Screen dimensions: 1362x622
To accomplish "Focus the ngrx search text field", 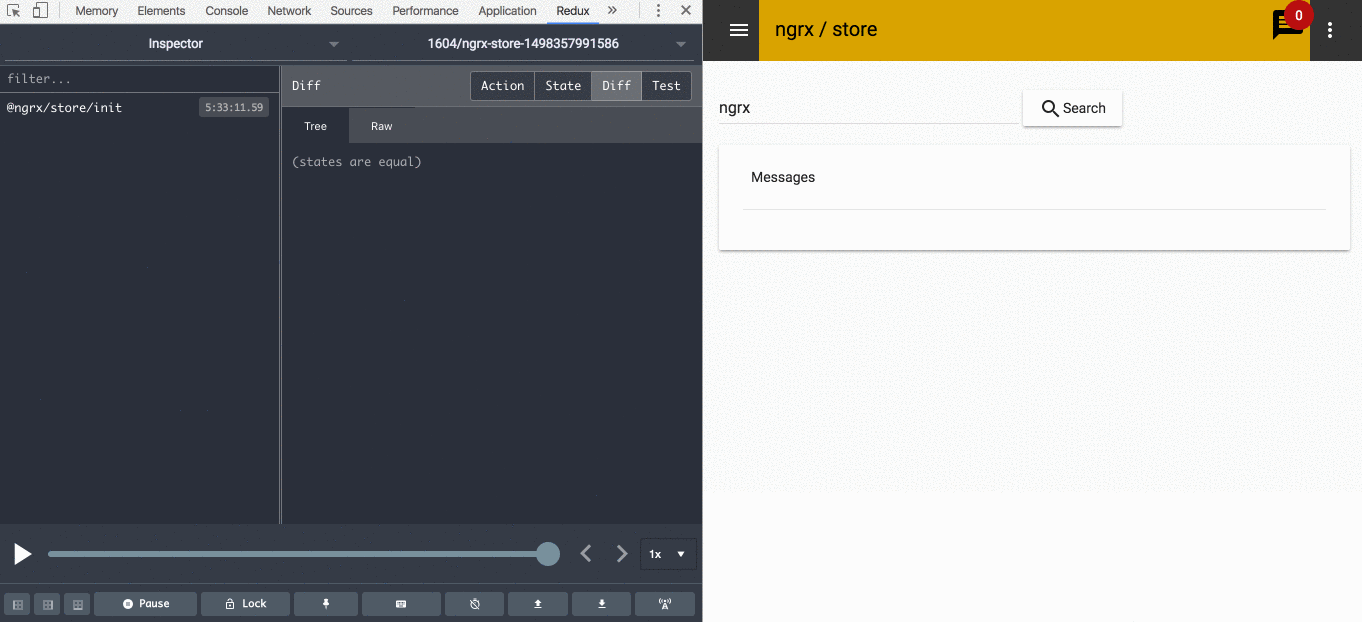I will coord(868,108).
